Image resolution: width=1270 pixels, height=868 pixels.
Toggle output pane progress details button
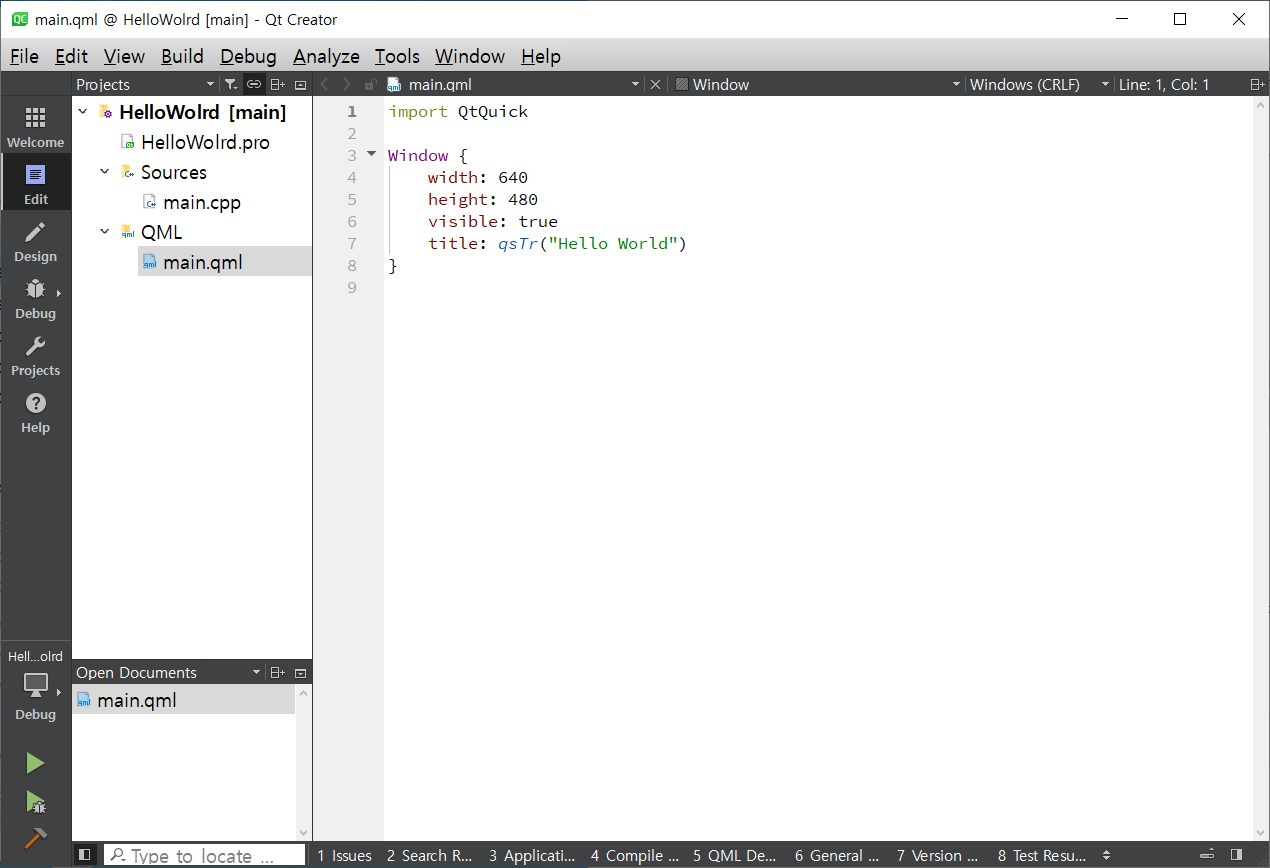click(x=1209, y=855)
